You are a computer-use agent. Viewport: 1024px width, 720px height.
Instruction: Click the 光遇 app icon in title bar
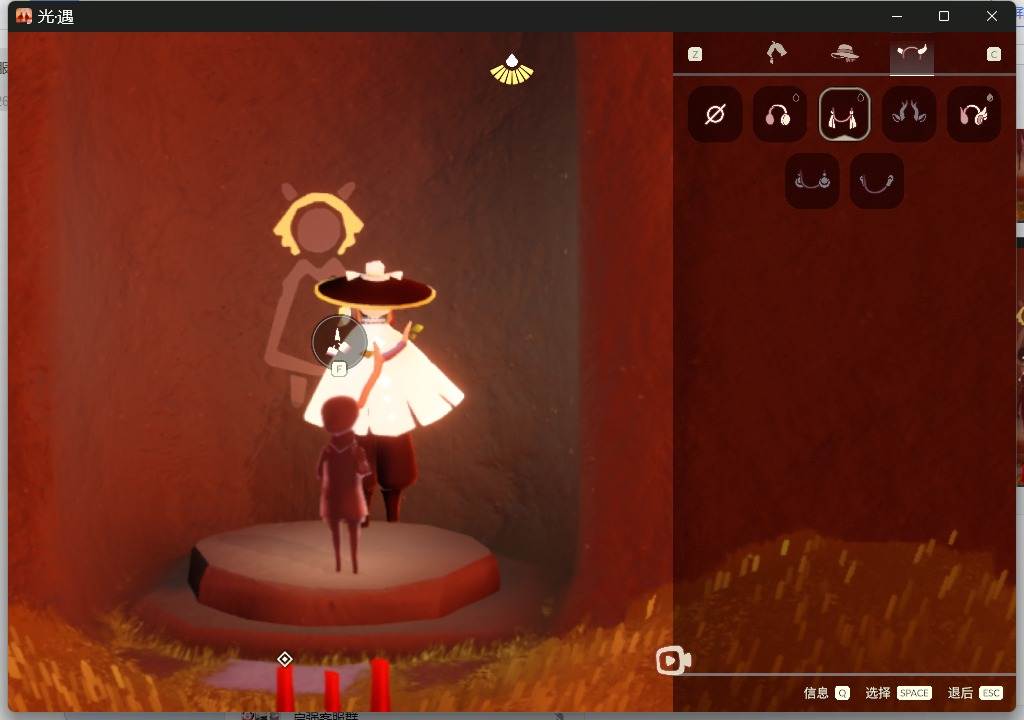tap(24, 16)
